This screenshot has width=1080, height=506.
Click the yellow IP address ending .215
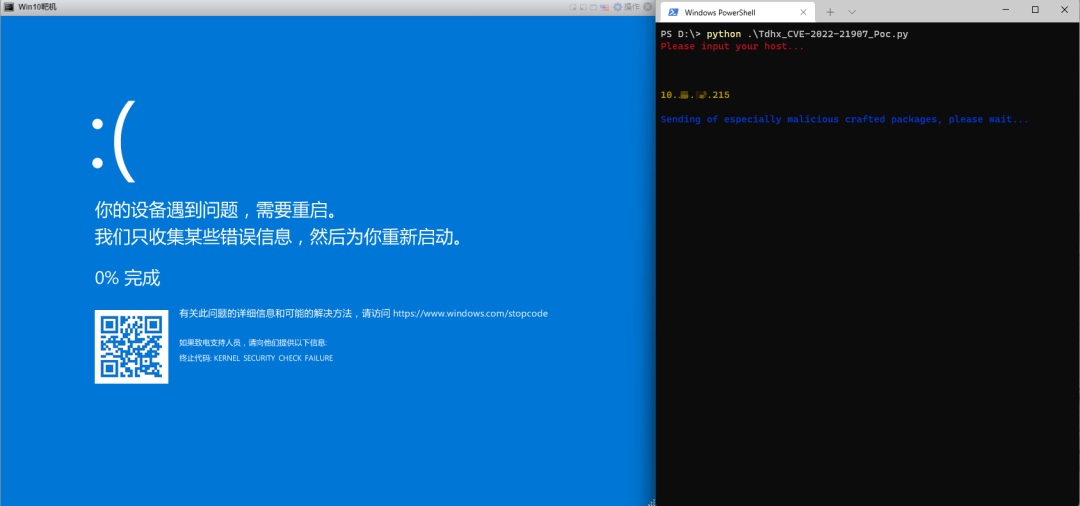695,95
